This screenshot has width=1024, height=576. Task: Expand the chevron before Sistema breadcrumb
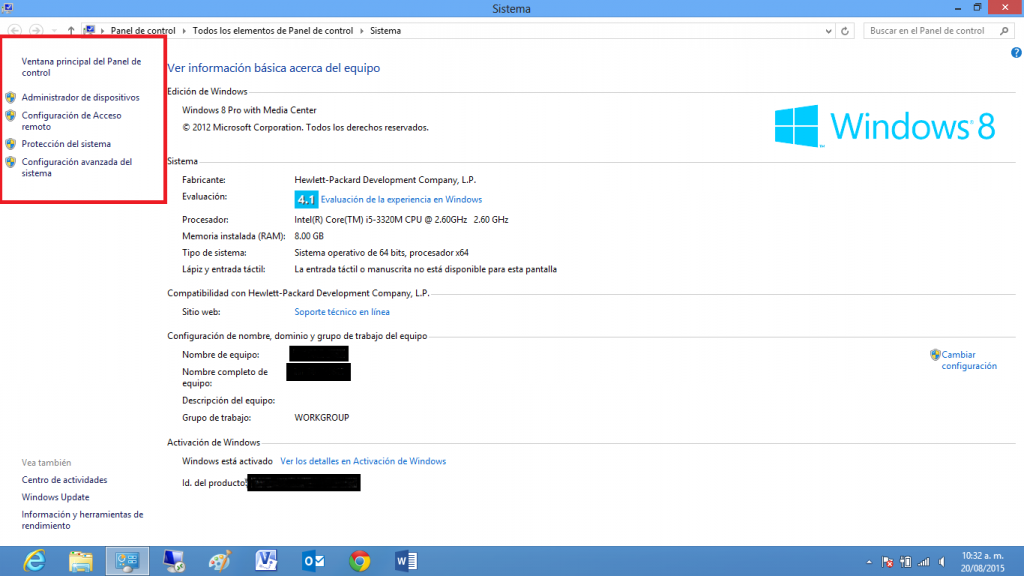362,31
